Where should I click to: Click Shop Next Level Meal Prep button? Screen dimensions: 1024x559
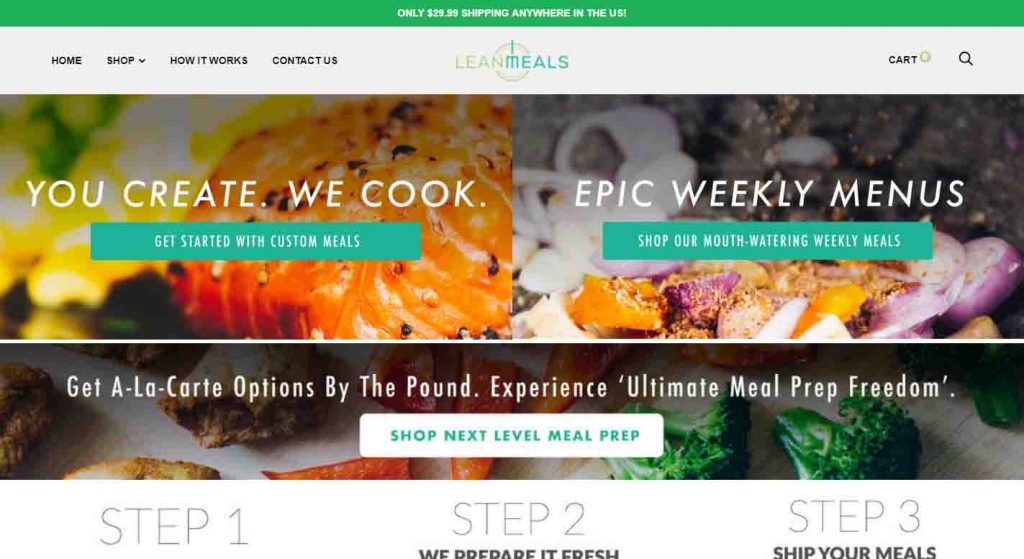pyautogui.click(x=511, y=435)
